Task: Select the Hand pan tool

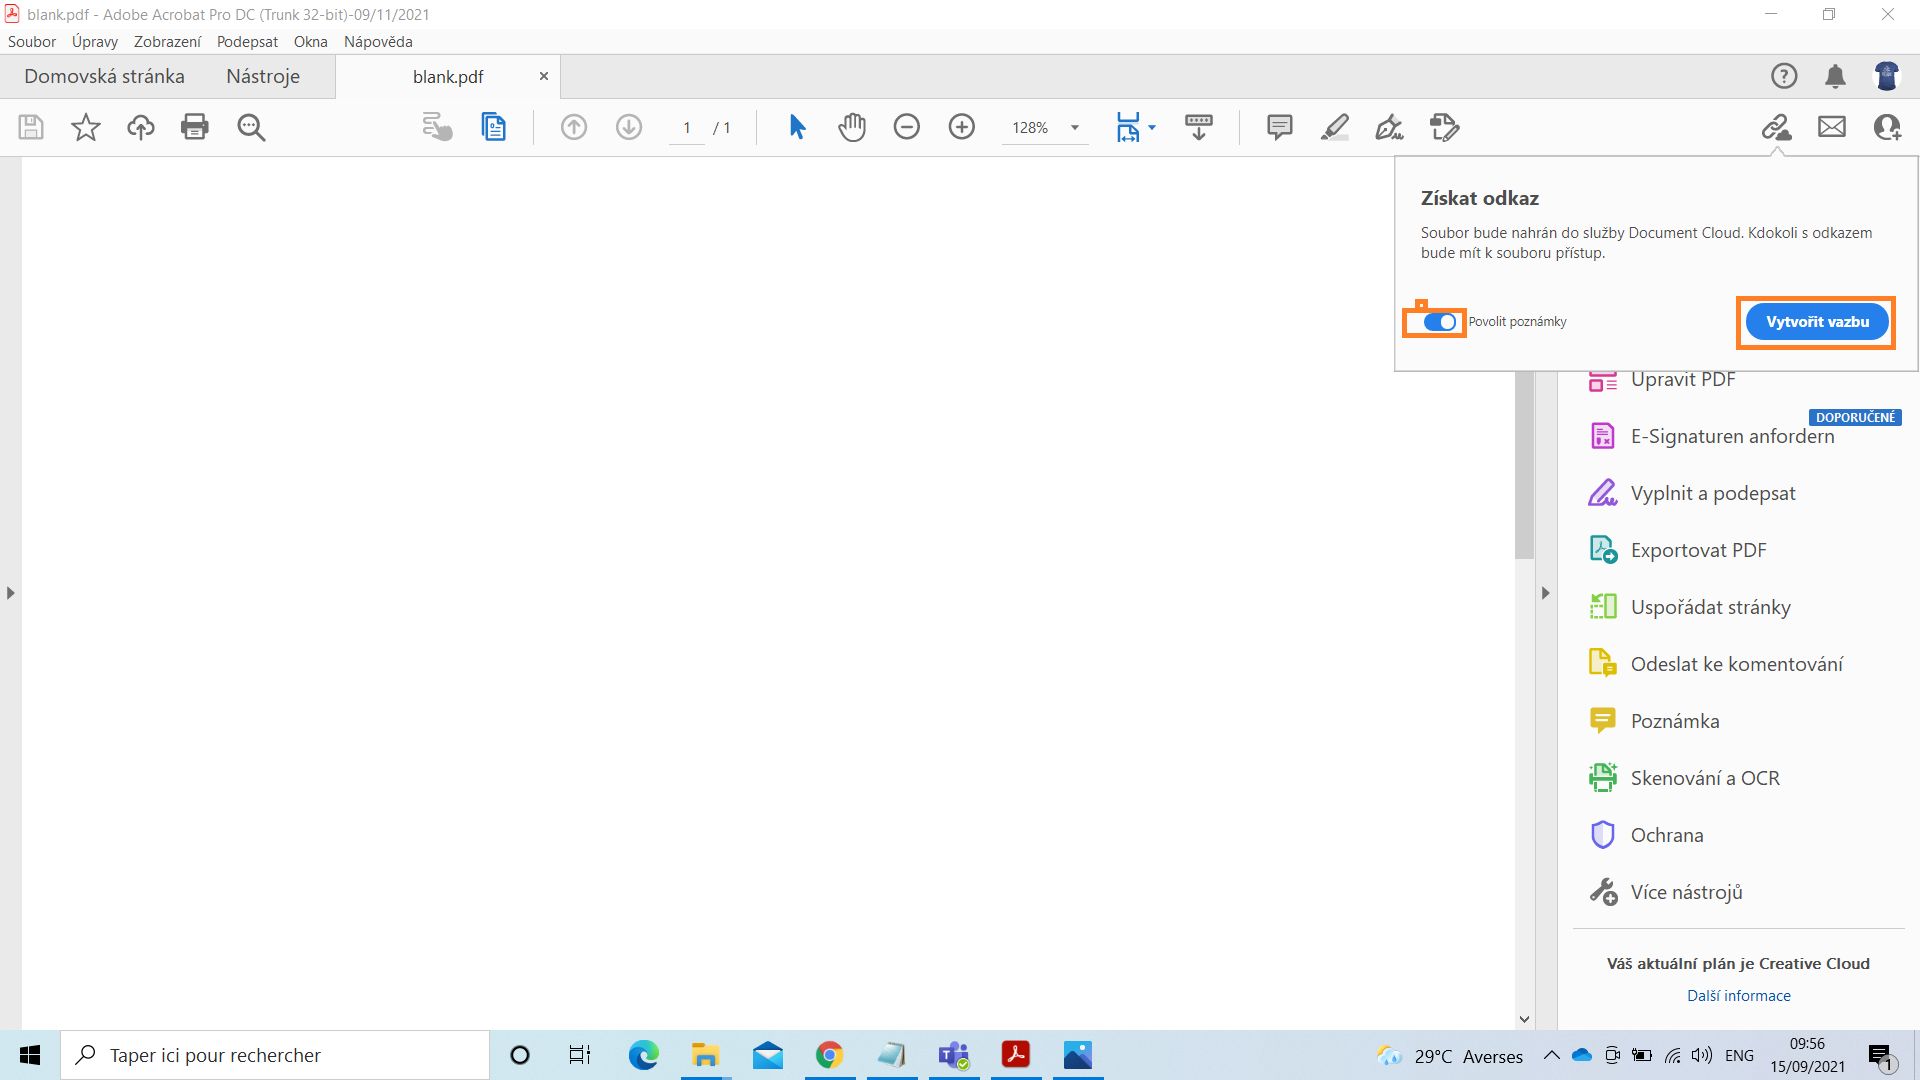Action: (x=852, y=127)
